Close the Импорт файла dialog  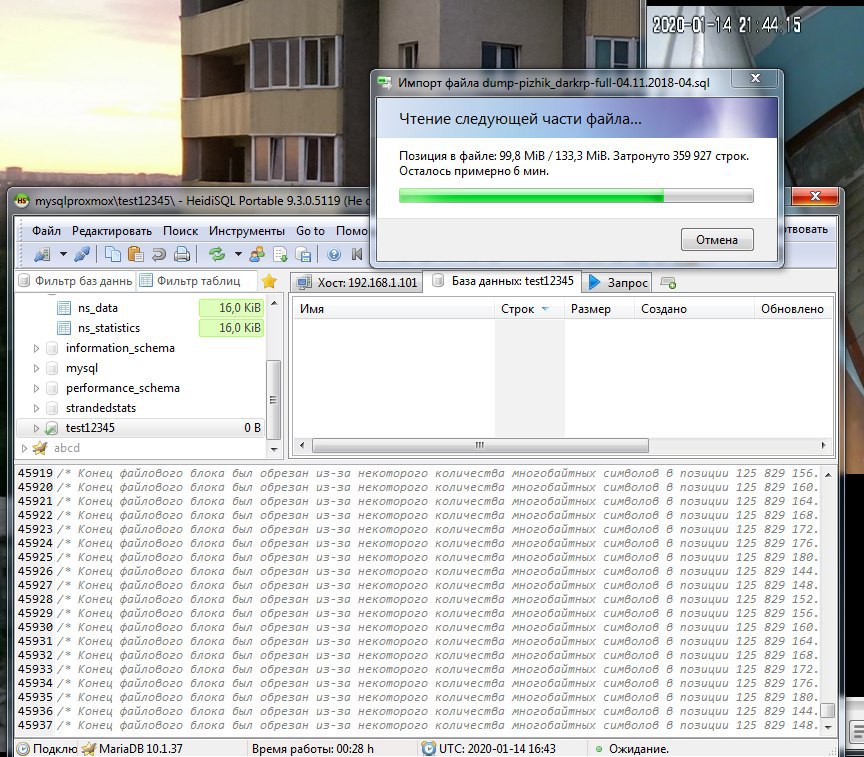pos(755,78)
